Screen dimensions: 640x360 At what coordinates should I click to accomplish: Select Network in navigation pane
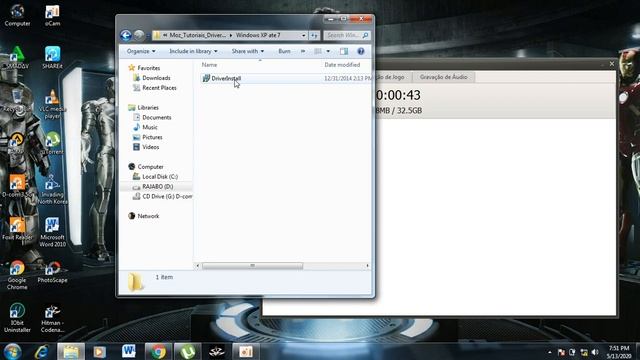pyautogui.click(x=148, y=216)
